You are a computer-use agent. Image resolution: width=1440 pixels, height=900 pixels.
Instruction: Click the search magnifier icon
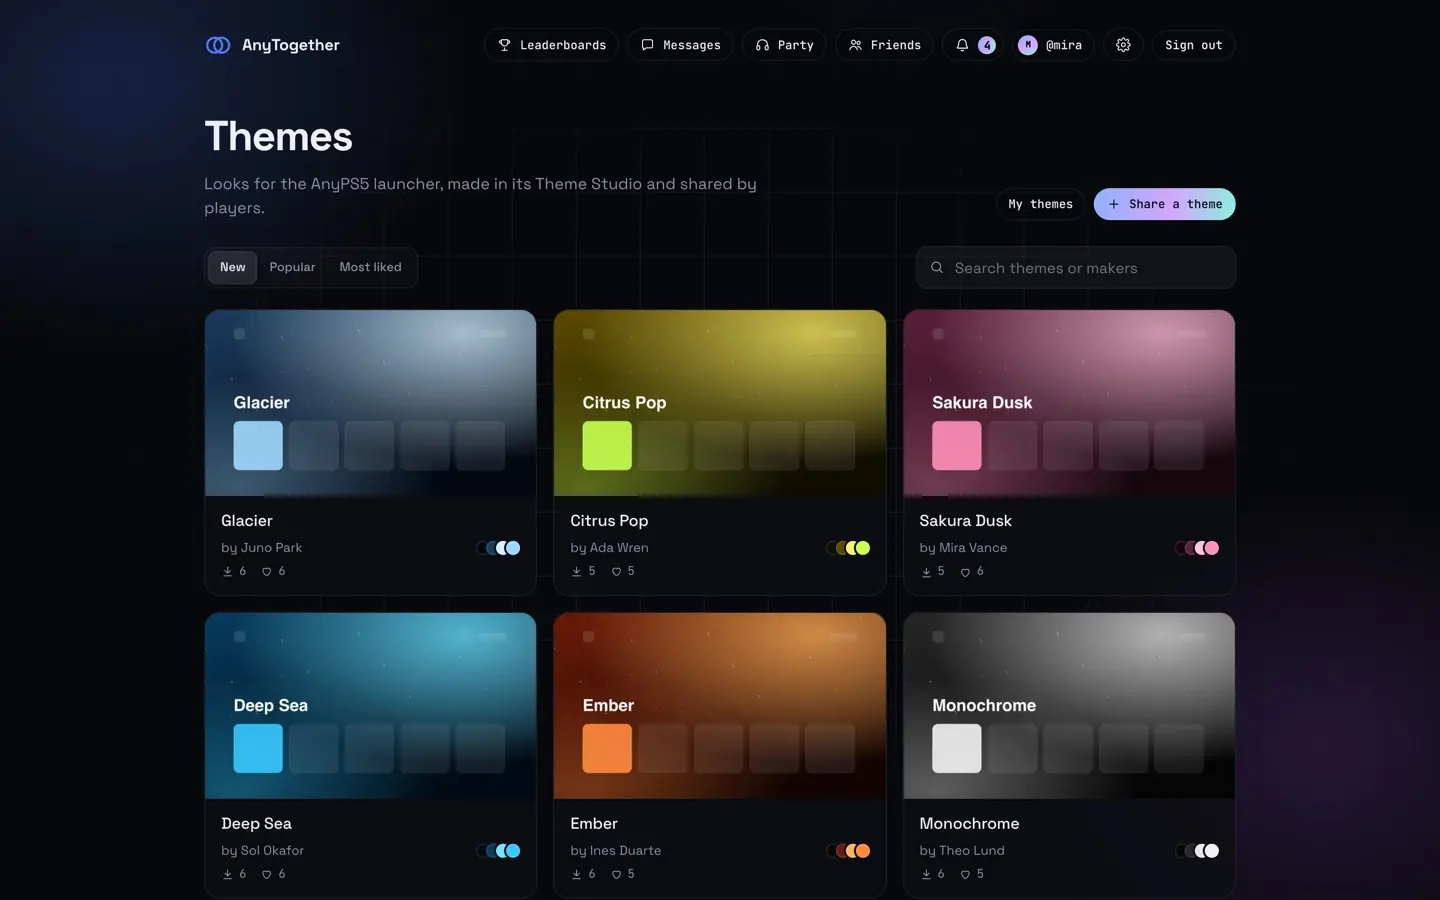point(937,268)
